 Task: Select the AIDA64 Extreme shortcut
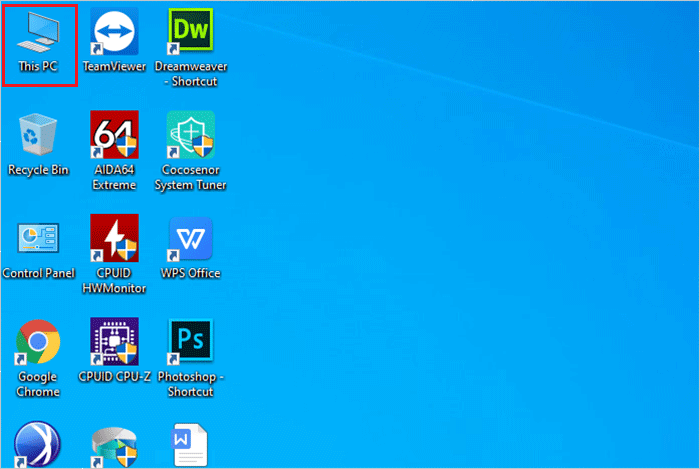click(114, 134)
